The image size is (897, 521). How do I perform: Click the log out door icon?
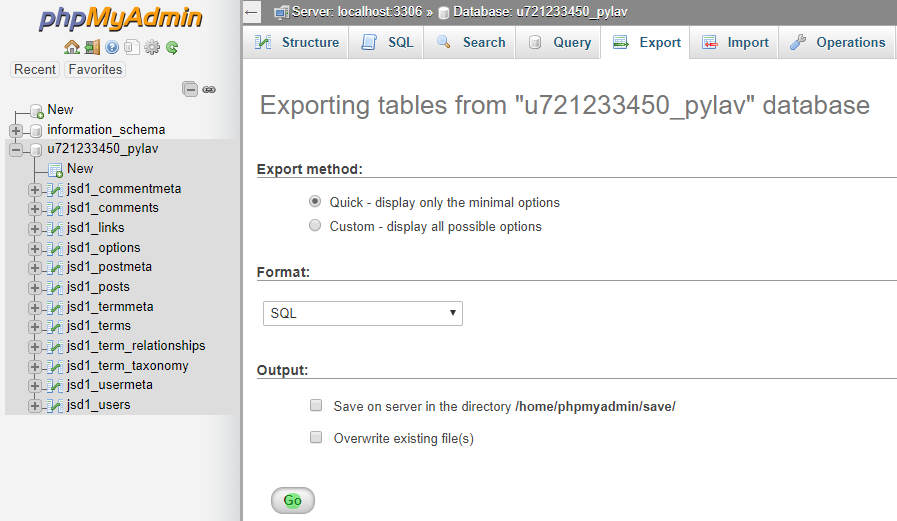pos(92,47)
